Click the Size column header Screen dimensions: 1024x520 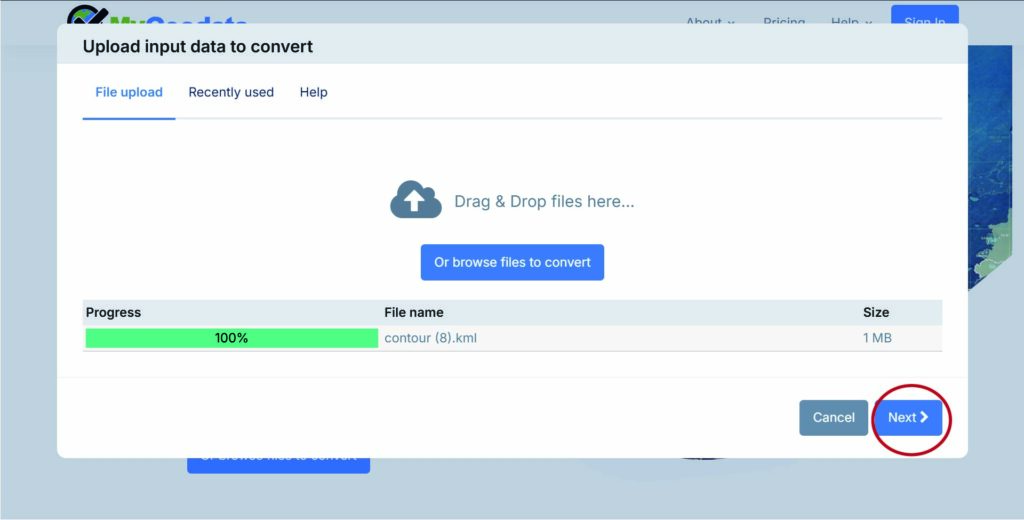[876, 312]
